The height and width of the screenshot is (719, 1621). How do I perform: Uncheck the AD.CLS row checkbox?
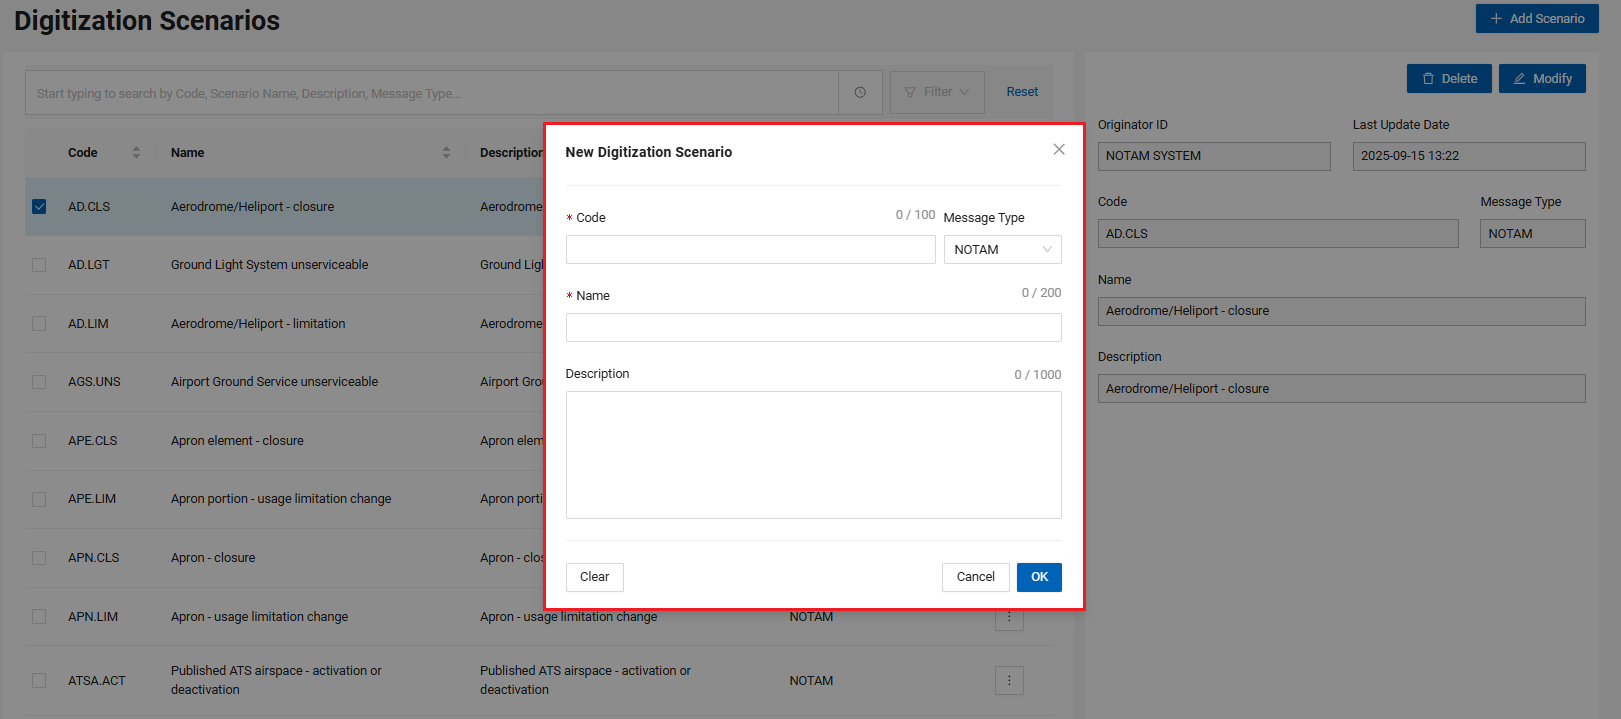pos(39,207)
